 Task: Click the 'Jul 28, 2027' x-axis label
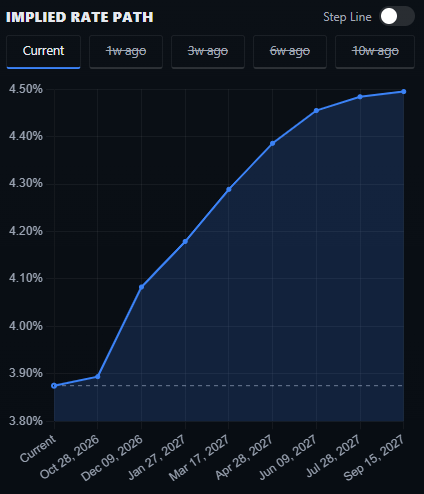tap(333, 456)
